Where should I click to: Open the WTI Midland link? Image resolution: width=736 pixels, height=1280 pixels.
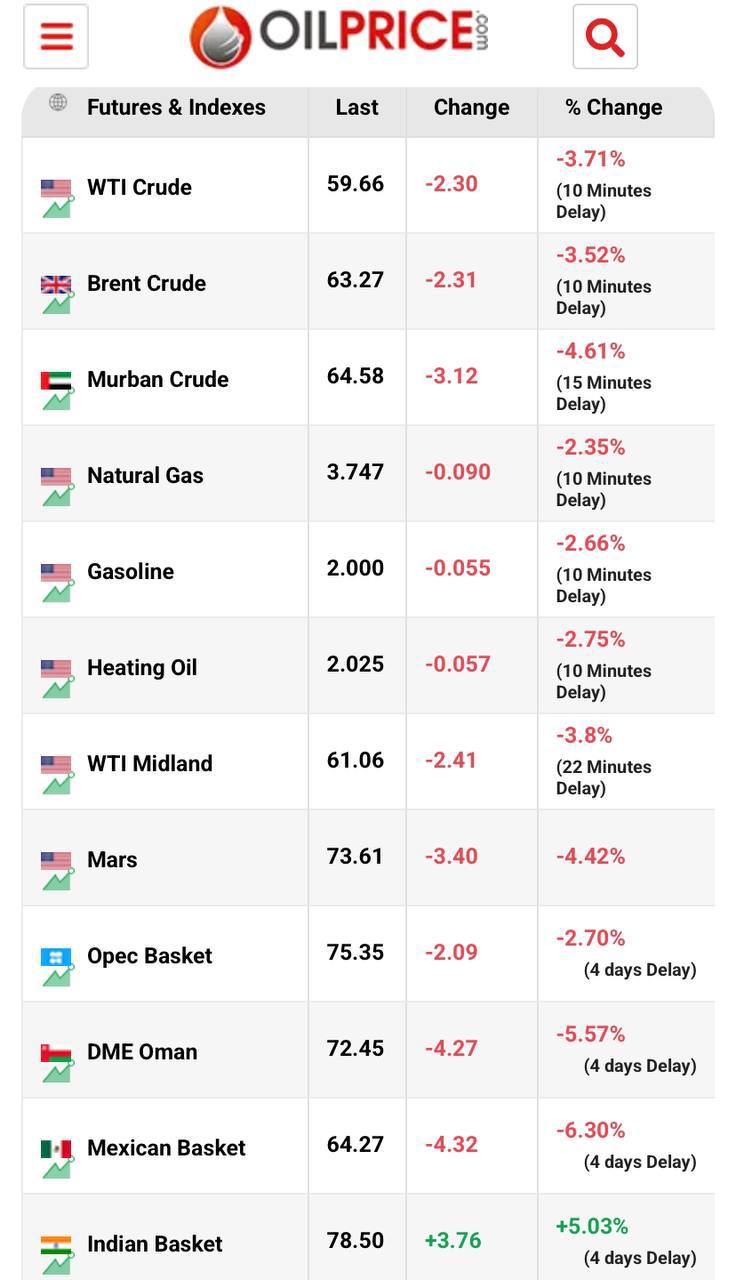150,763
